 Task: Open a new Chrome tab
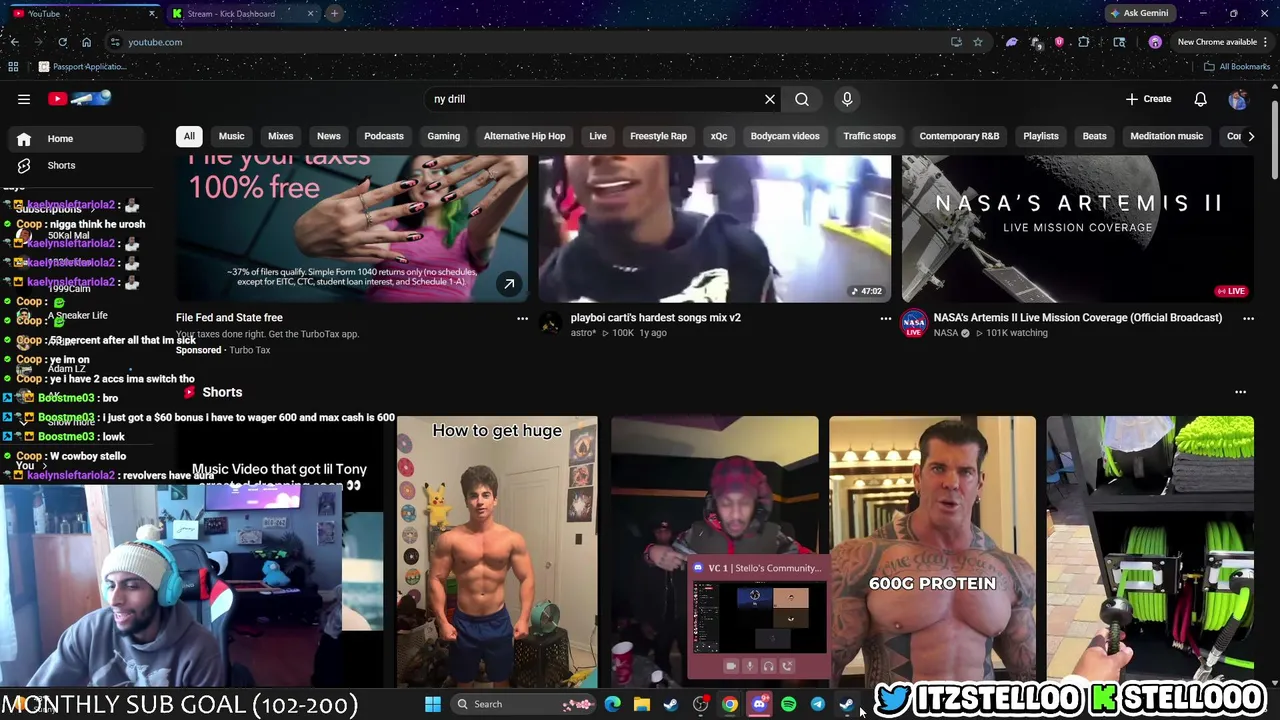tap(334, 14)
